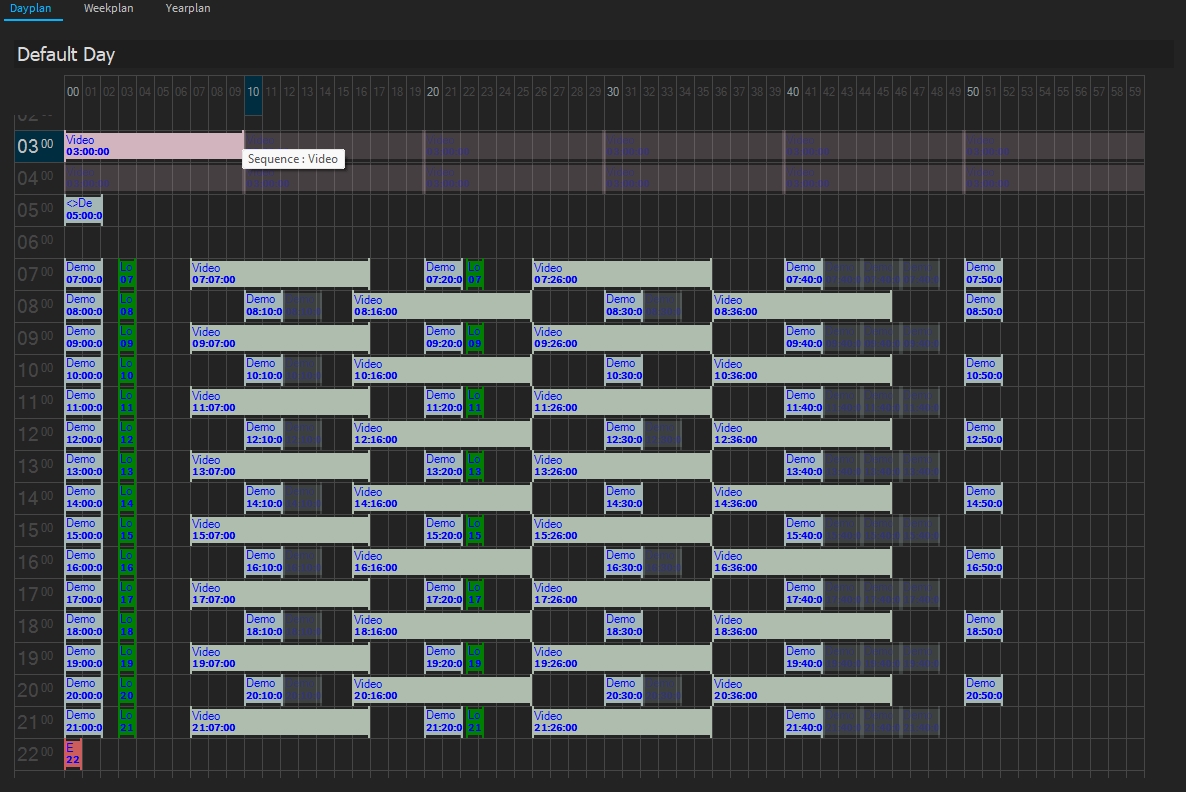Viewport: 1186px width, 792px height.
Task: Click the minute 30 column header
Action: click(613, 91)
